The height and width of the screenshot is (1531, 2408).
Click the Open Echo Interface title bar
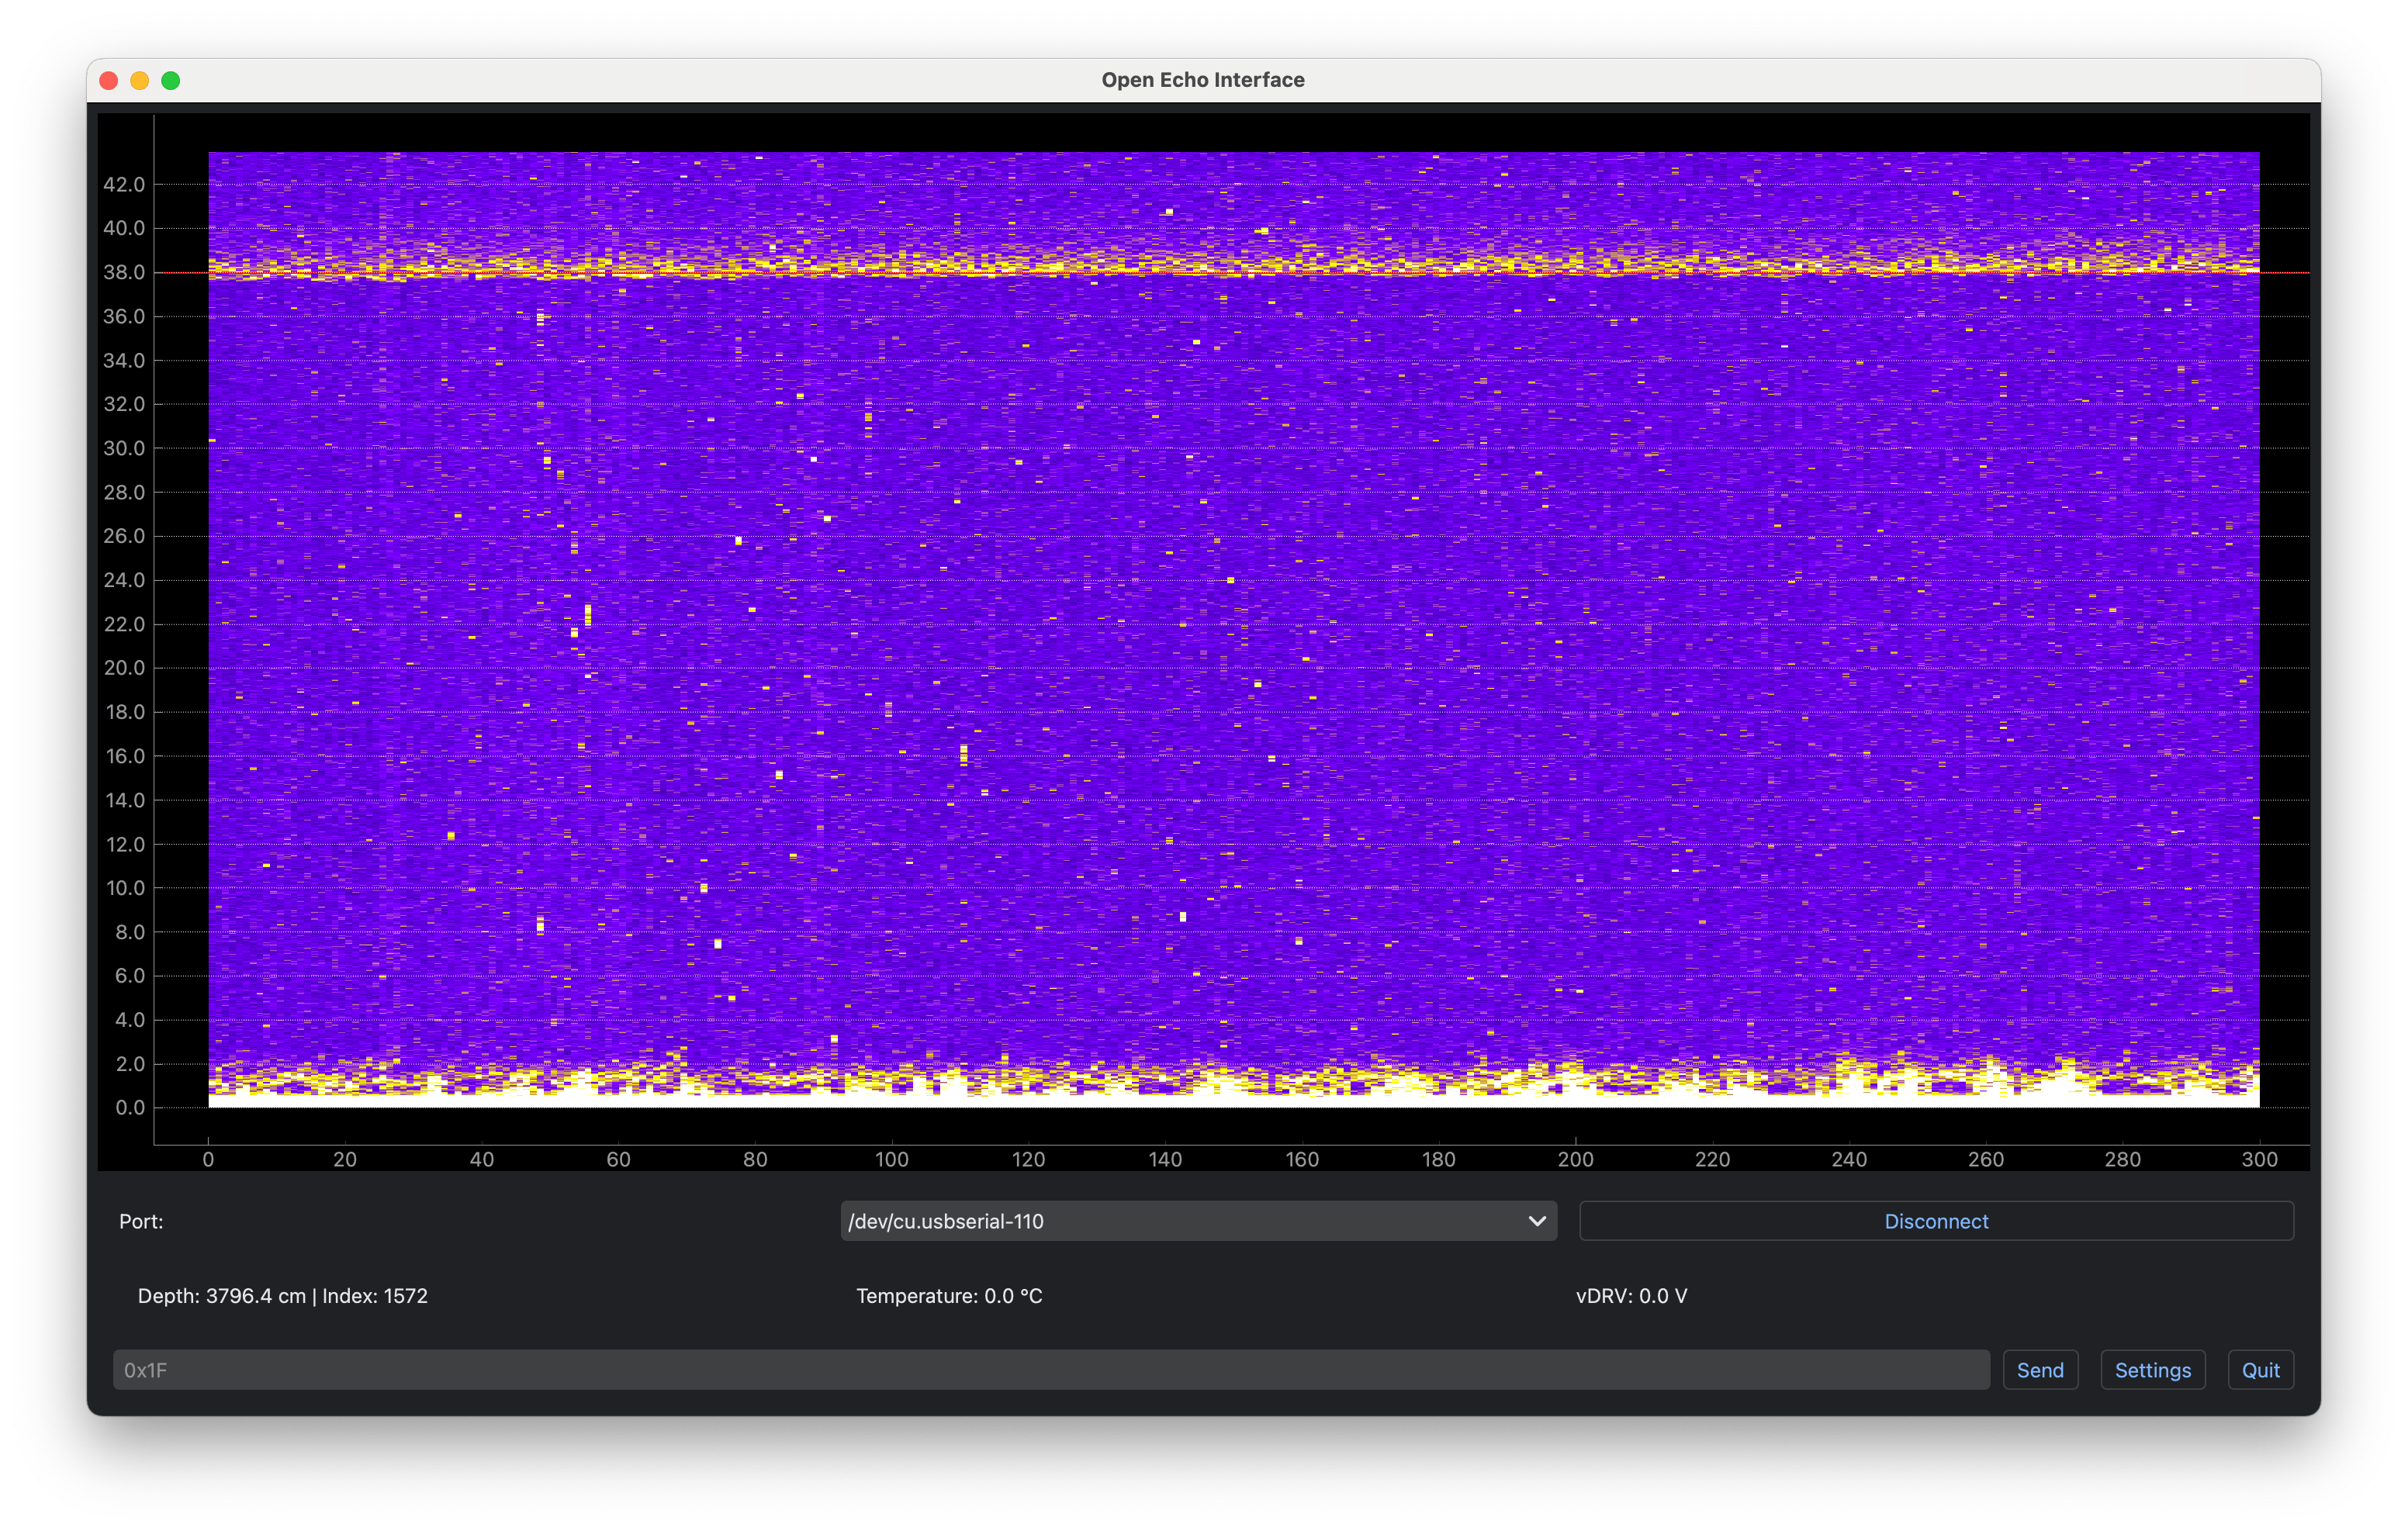(1203, 80)
